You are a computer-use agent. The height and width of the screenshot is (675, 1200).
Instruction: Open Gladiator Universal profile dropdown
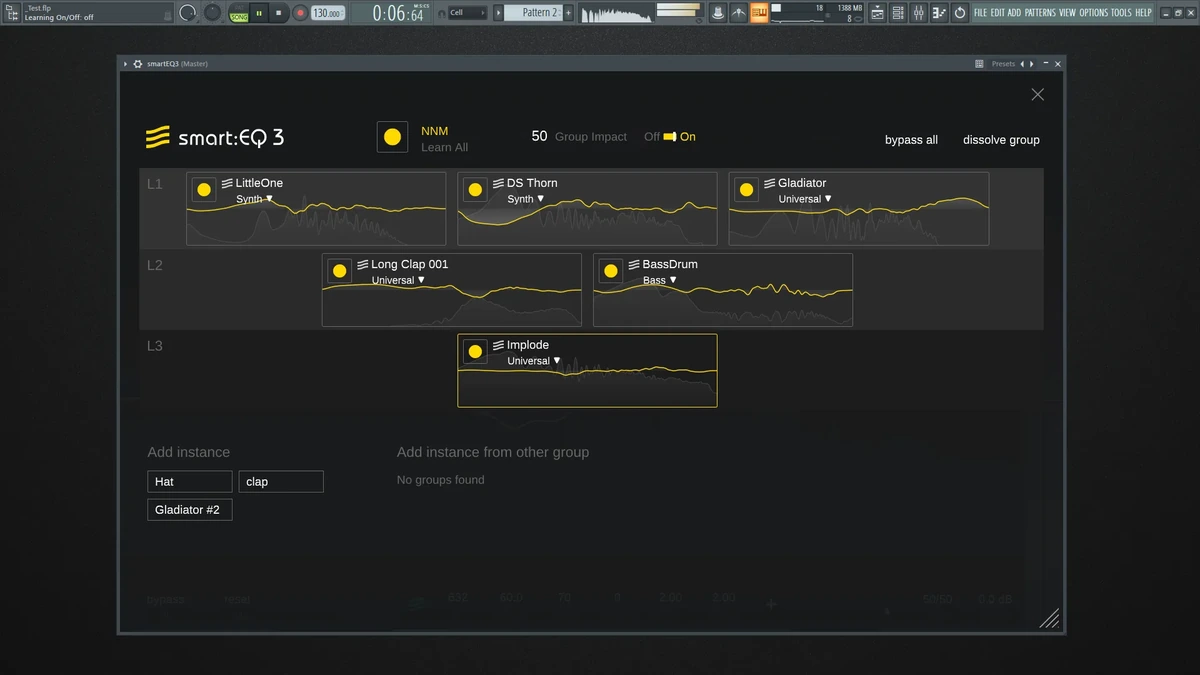[x=806, y=199]
